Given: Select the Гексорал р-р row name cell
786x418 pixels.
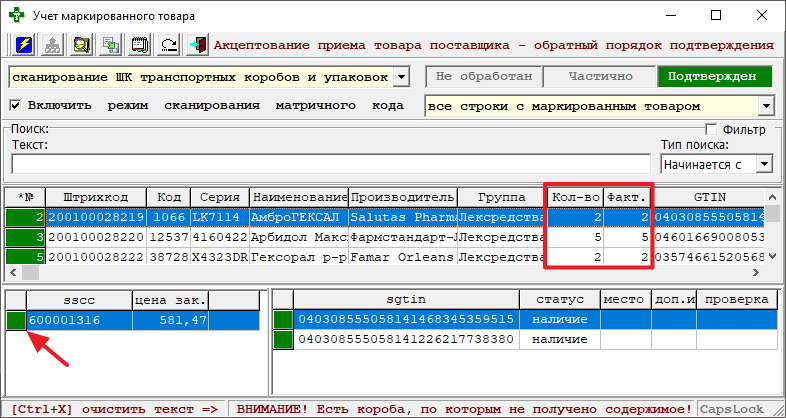Looking at the screenshot, I should (299, 257).
